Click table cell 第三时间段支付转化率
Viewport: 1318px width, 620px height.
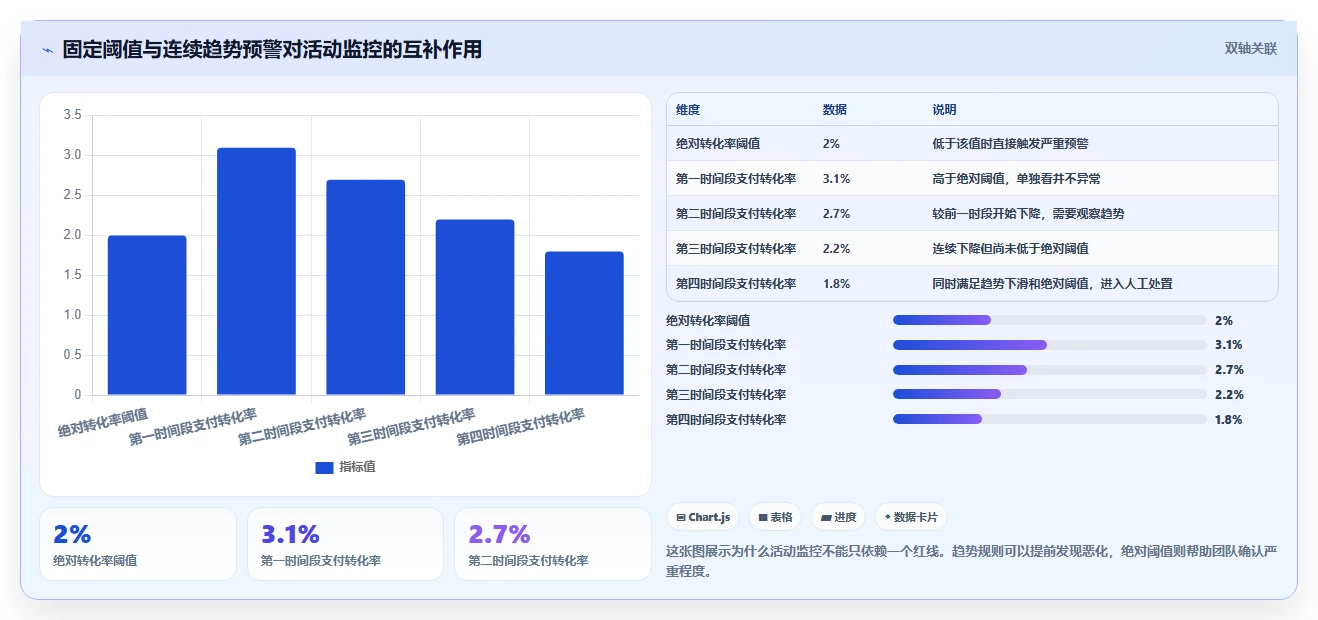(736, 249)
